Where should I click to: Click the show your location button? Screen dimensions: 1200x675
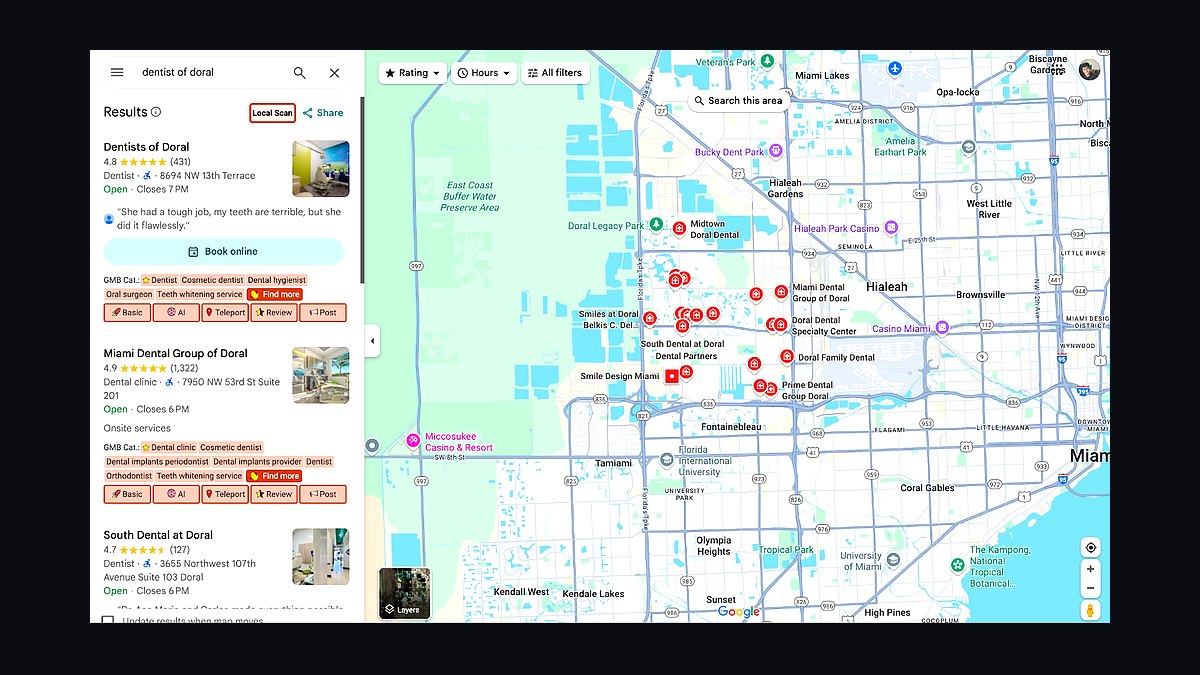click(1090, 547)
